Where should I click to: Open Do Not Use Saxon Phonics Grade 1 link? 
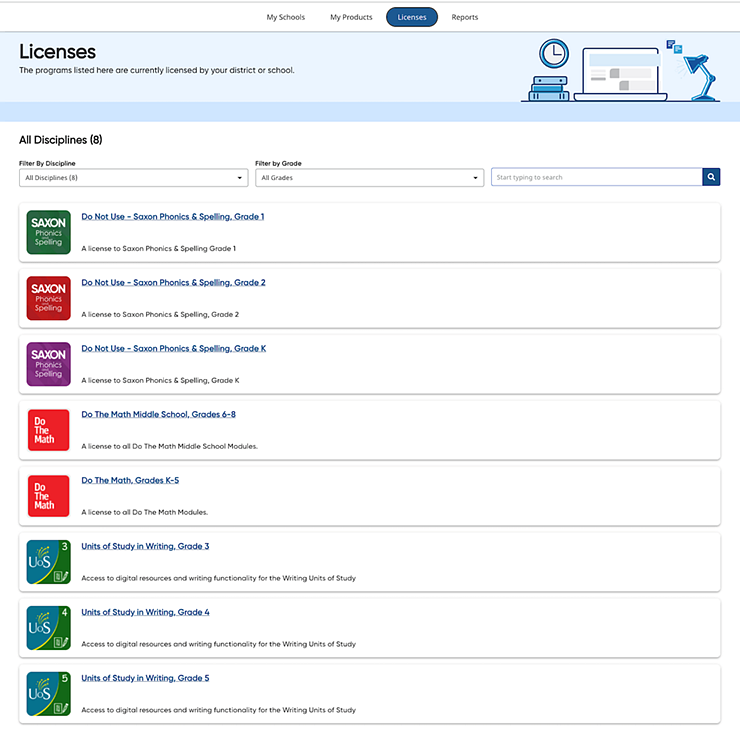[x=173, y=217]
